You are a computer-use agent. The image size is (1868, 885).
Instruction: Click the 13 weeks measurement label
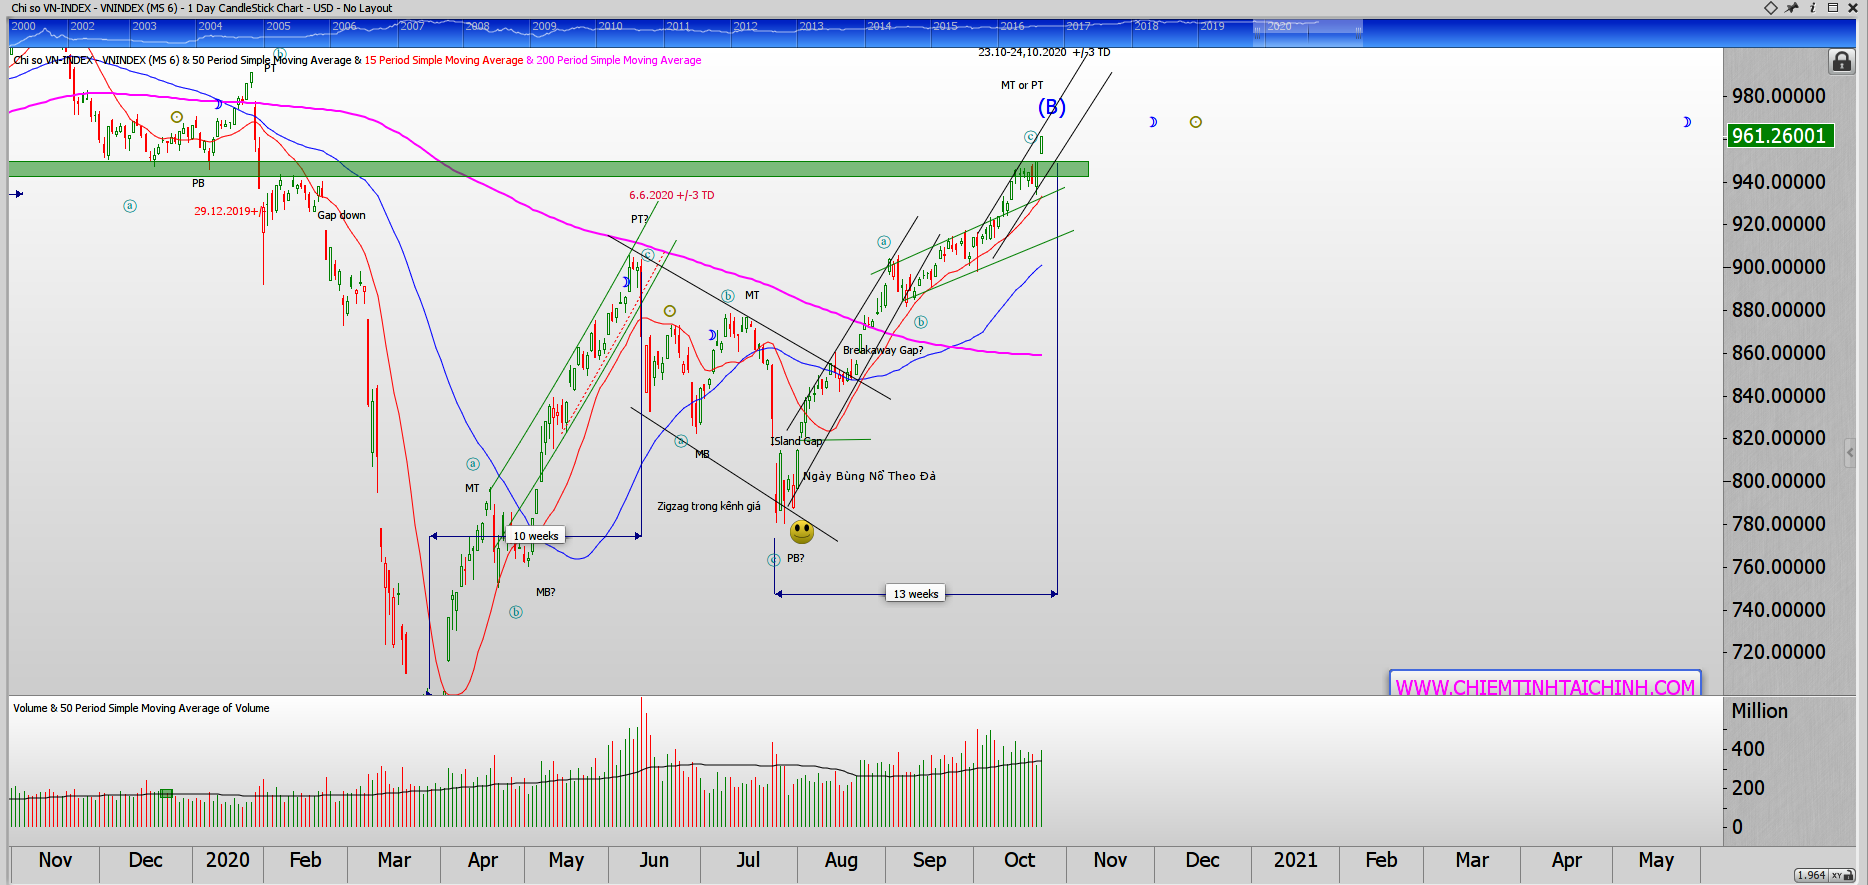point(915,594)
